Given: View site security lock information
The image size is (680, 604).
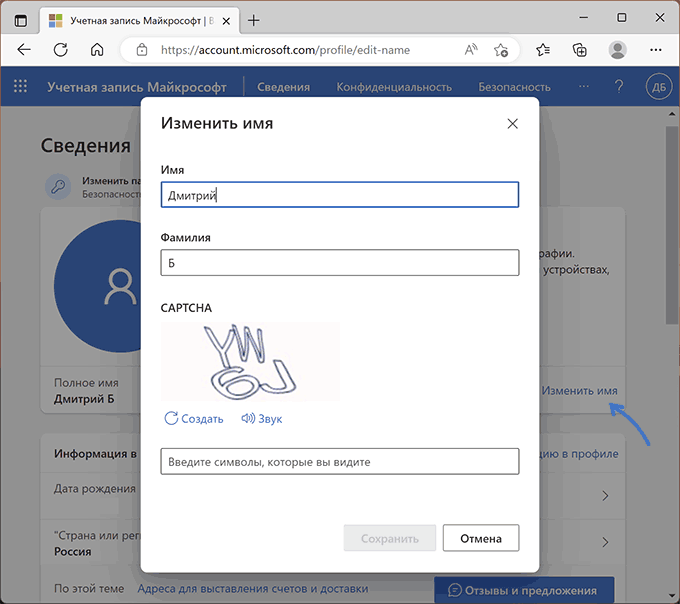Looking at the screenshot, I should [x=142, y=50].
